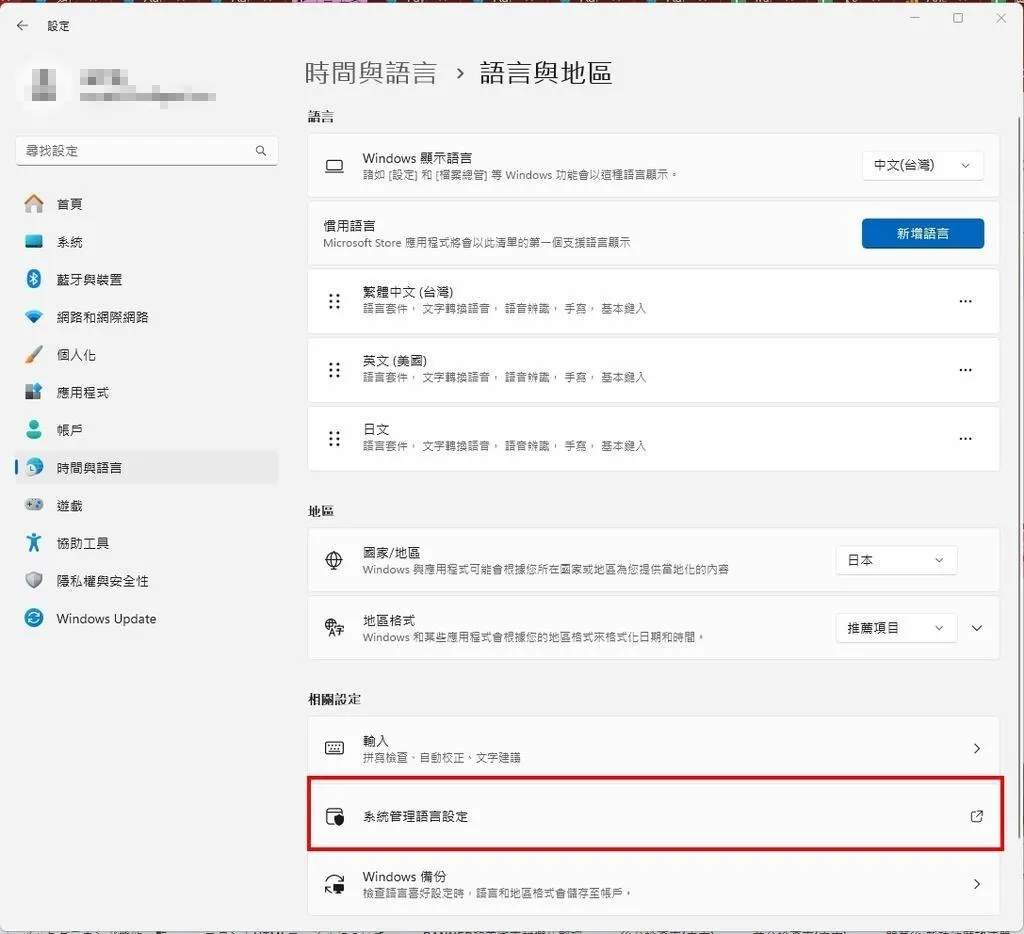Click the person icon for 帳戶
Viewport: 1024px width, 934px height.
34,430
